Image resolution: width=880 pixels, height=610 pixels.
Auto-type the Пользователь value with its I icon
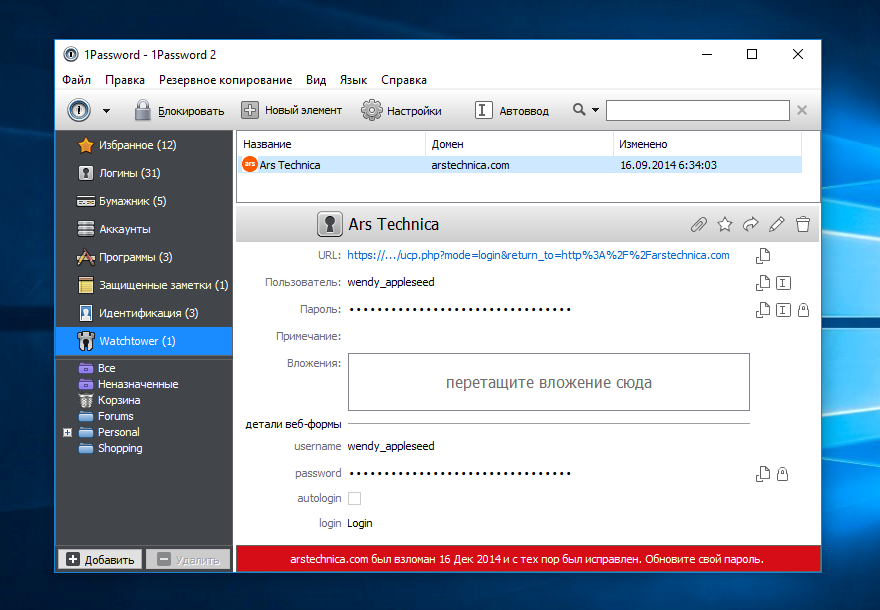tap(783, 283)
